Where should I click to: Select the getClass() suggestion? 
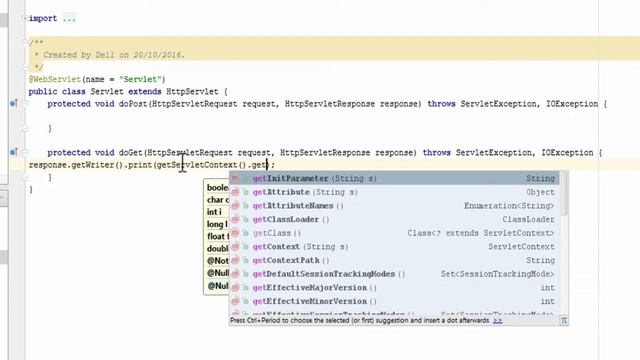pyautogui.click(x=394, y=233)
